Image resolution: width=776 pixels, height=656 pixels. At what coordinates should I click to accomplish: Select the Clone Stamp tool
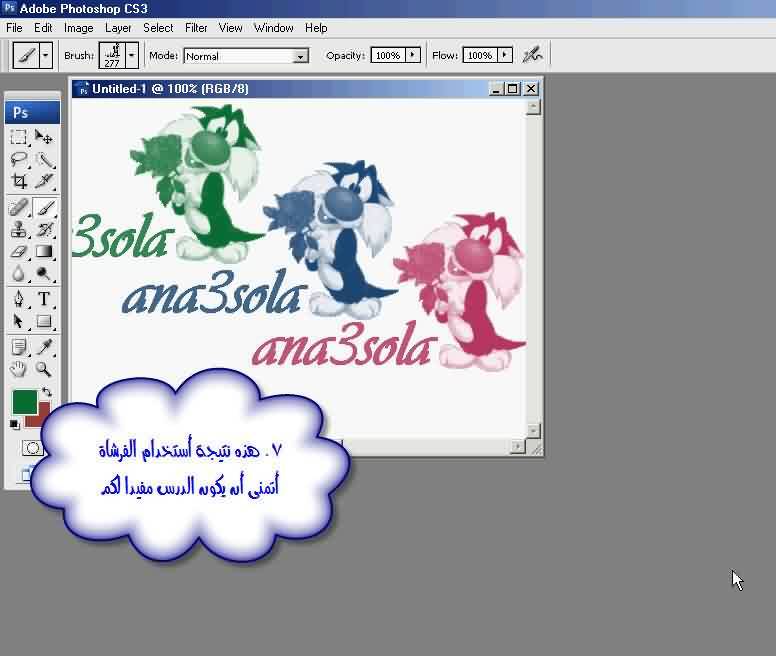click(19, 230)
